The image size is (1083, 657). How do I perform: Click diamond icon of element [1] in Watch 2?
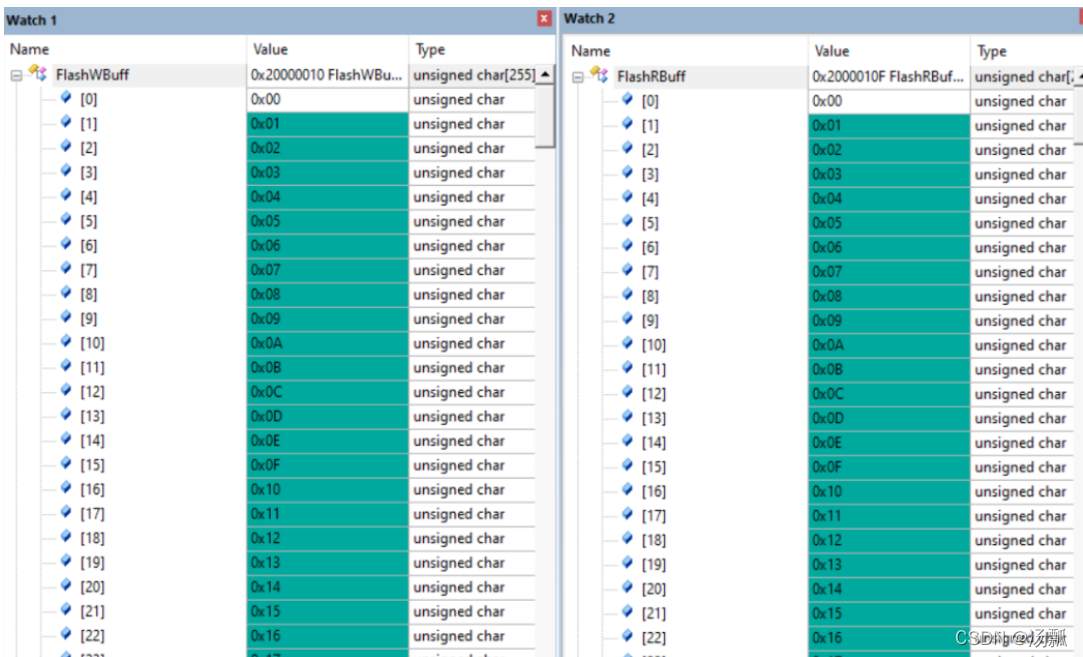pos(628,124)
